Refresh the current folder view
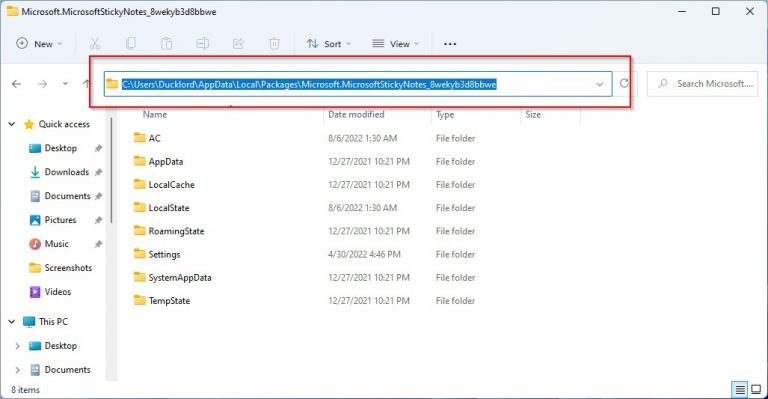 coord(624,83)
